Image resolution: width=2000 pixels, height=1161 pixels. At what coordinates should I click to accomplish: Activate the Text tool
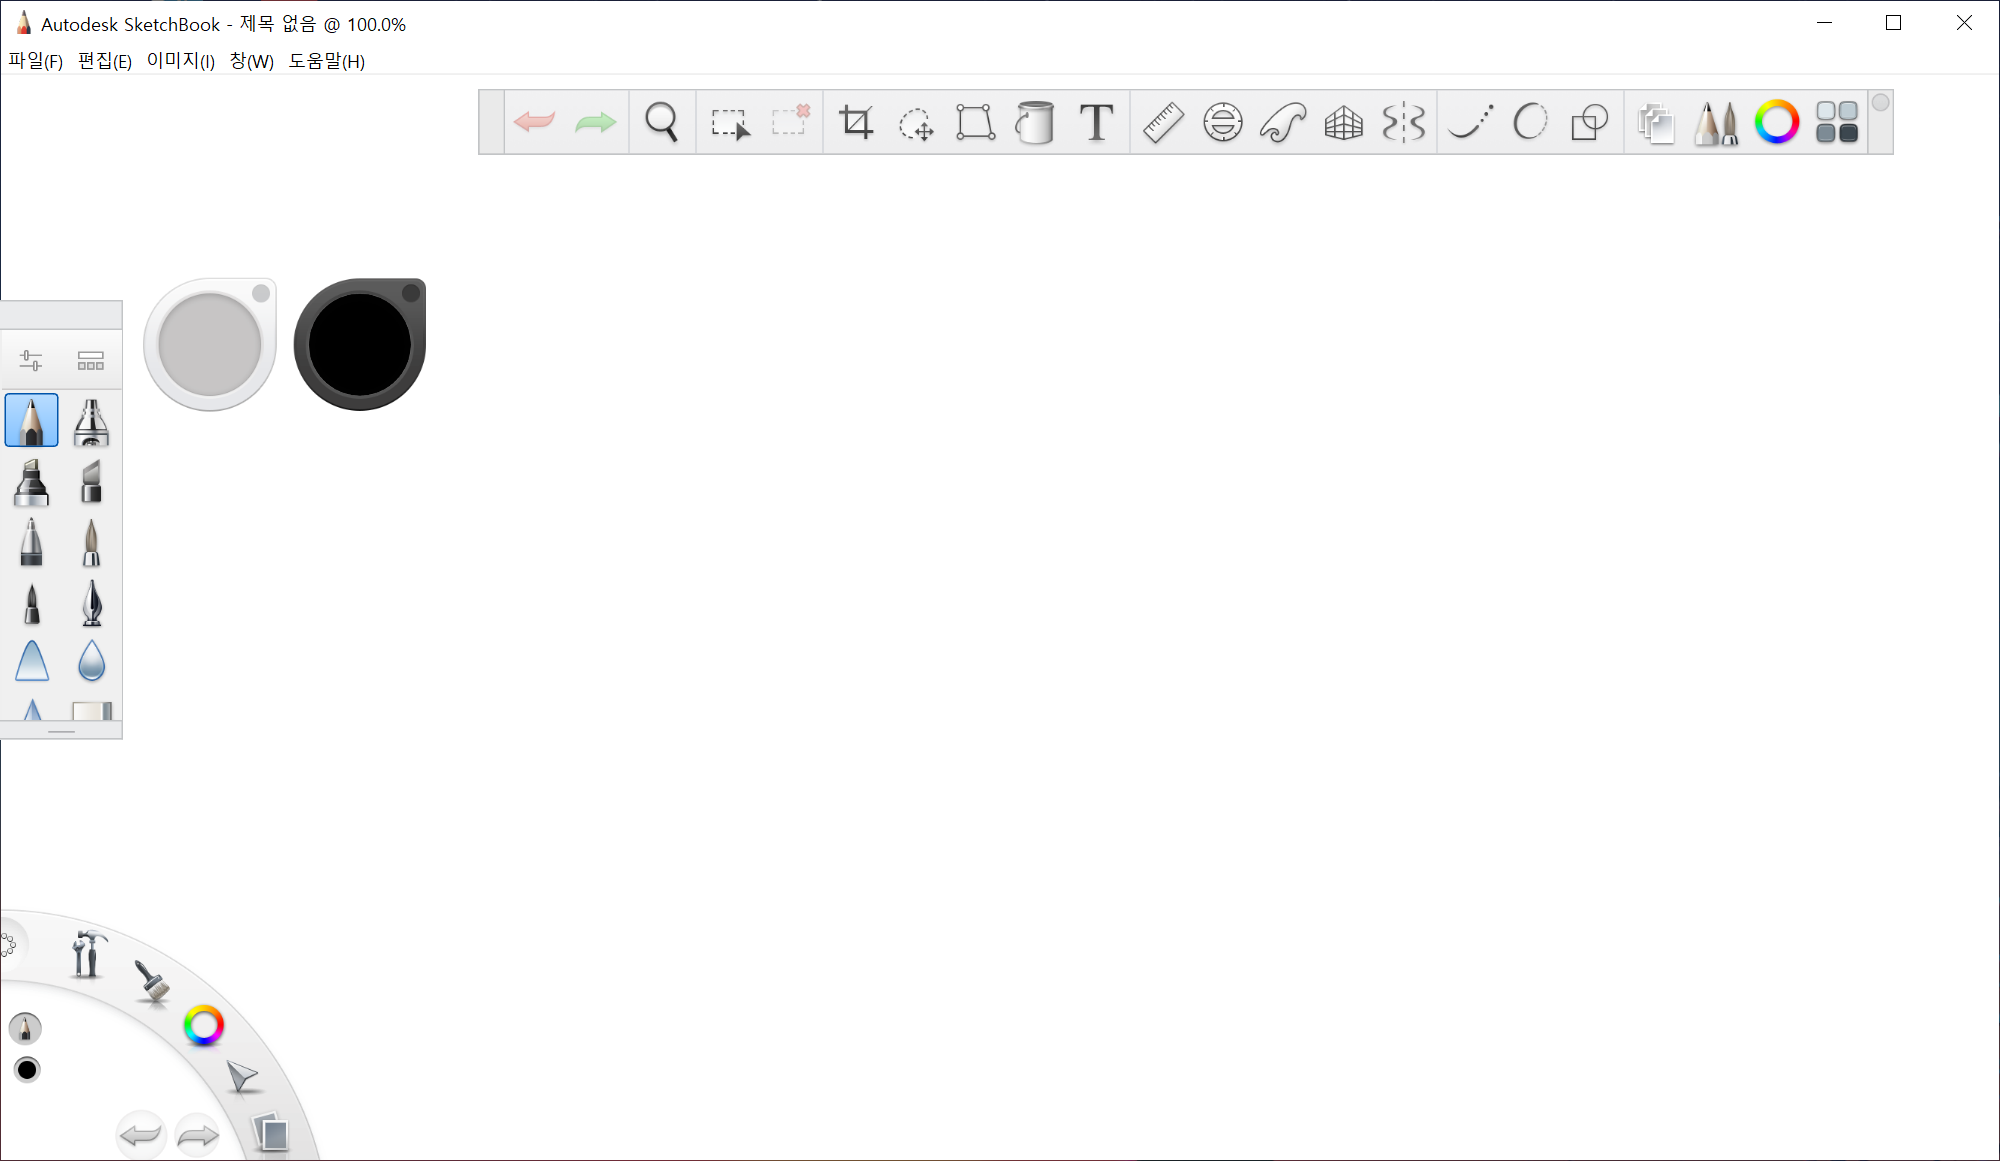[x=1096, y=123]
